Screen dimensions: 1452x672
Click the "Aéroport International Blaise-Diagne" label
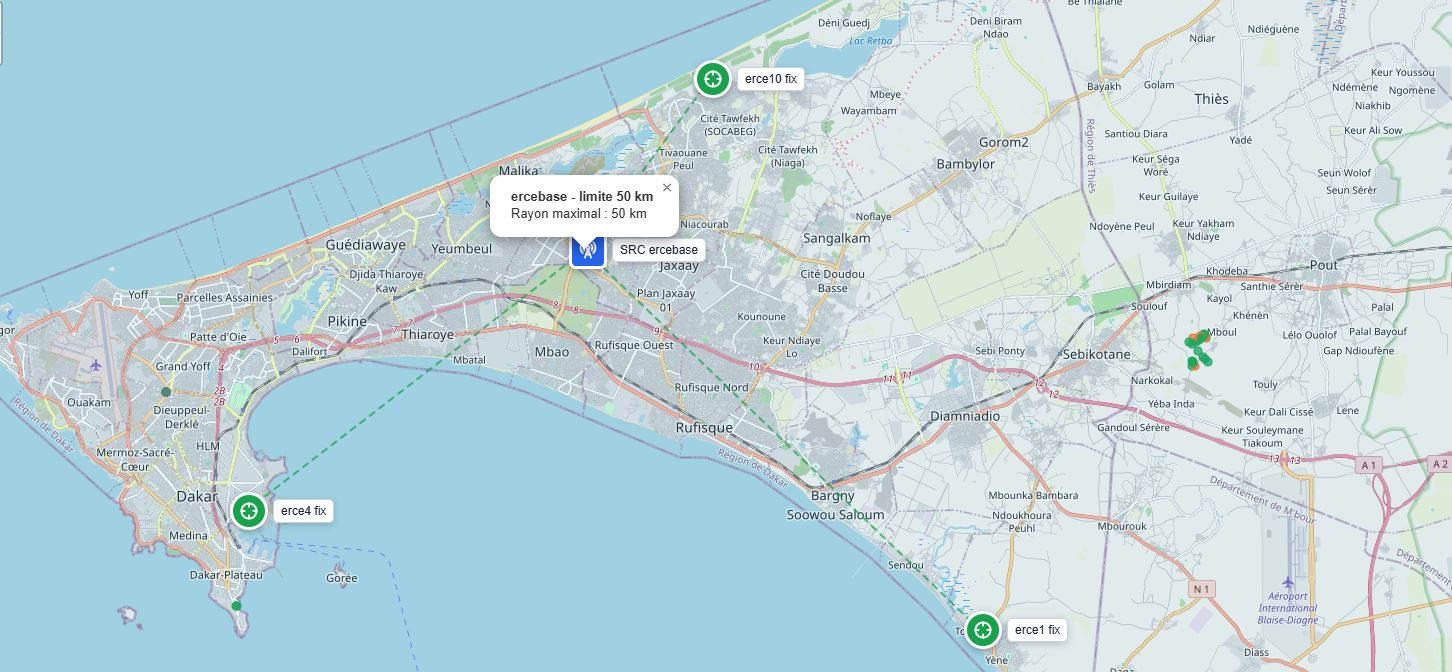(1288, 607)
